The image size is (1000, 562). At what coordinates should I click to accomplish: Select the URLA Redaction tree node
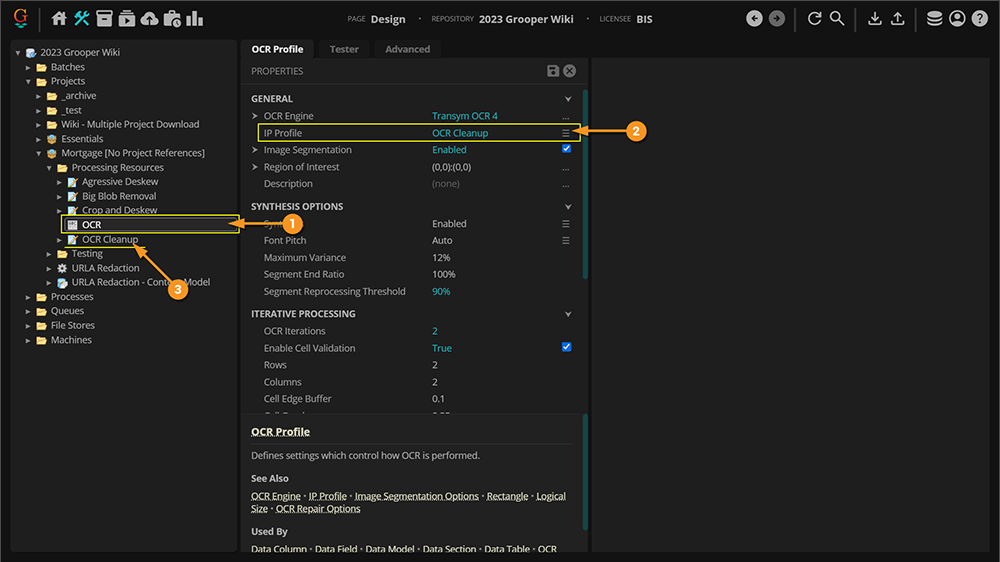click(105, 268)
